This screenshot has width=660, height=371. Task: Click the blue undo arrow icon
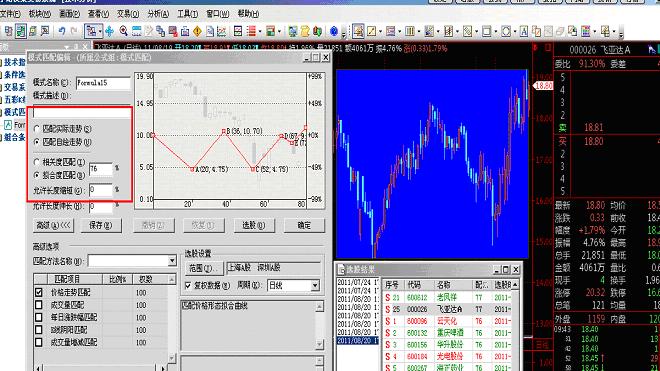pyautogui.click(x=62, y=31)
